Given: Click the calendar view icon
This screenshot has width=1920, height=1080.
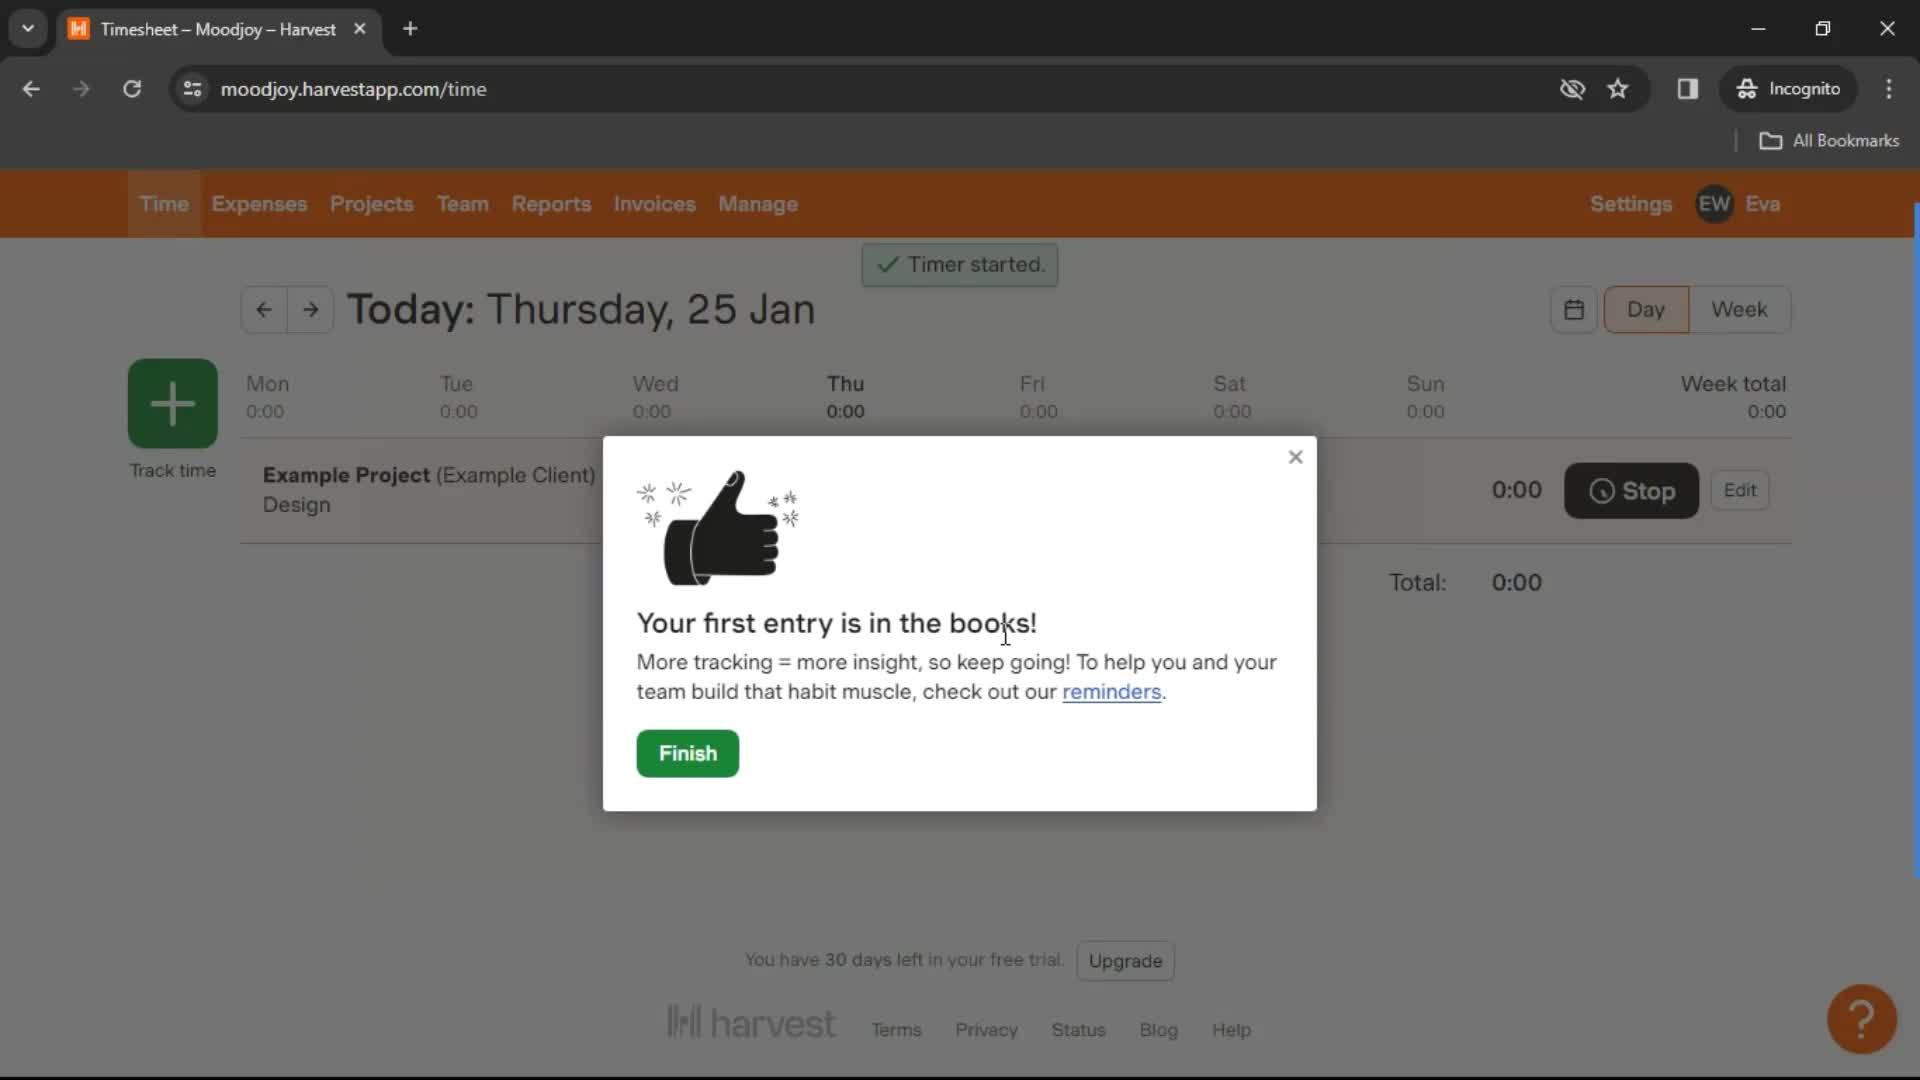Looking at the screenshot, I should [1575, 309].
